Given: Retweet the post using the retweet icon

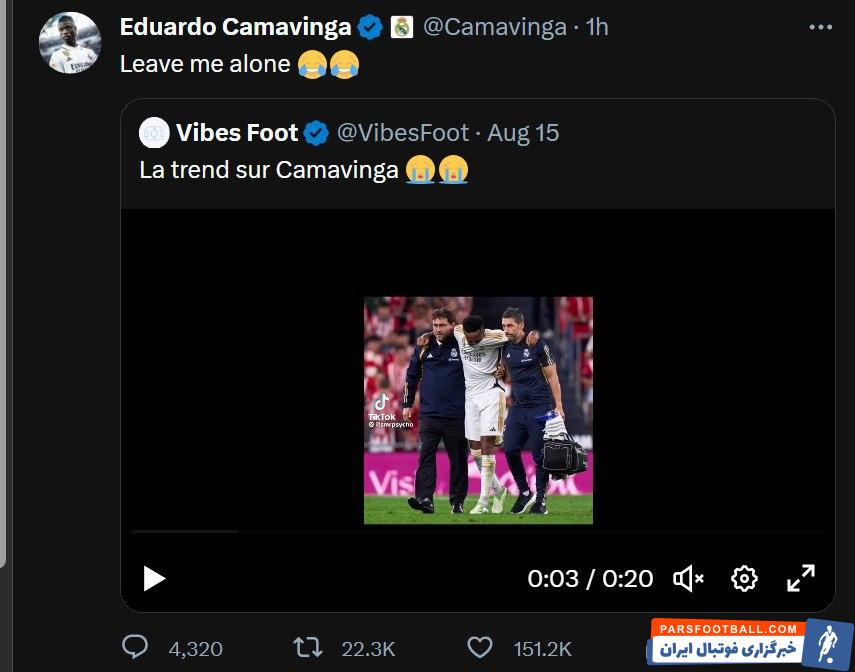Looking at the screenshot, I should click(306, 648).
